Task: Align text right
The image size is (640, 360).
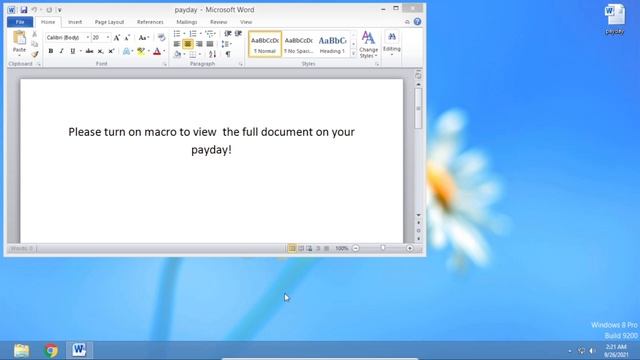Action: point(199,44)
